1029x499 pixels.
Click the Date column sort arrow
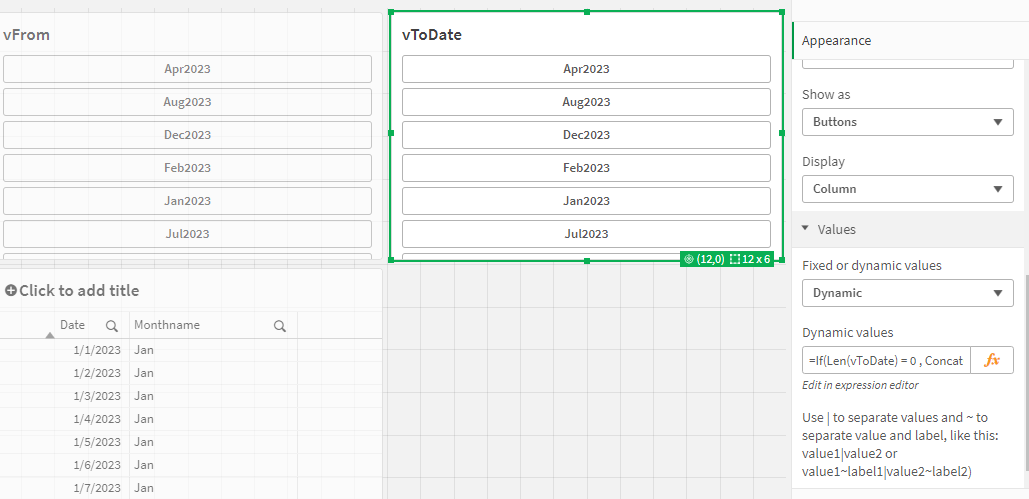50,335
